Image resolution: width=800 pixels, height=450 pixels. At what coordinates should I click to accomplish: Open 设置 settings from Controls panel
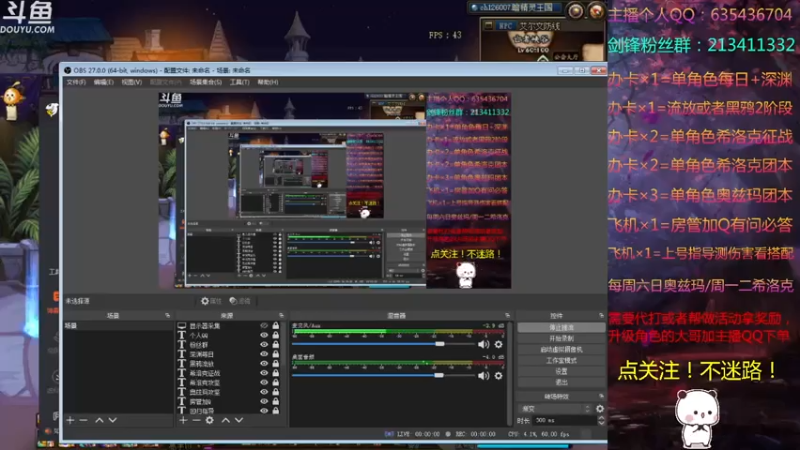(x=561, y=371)
